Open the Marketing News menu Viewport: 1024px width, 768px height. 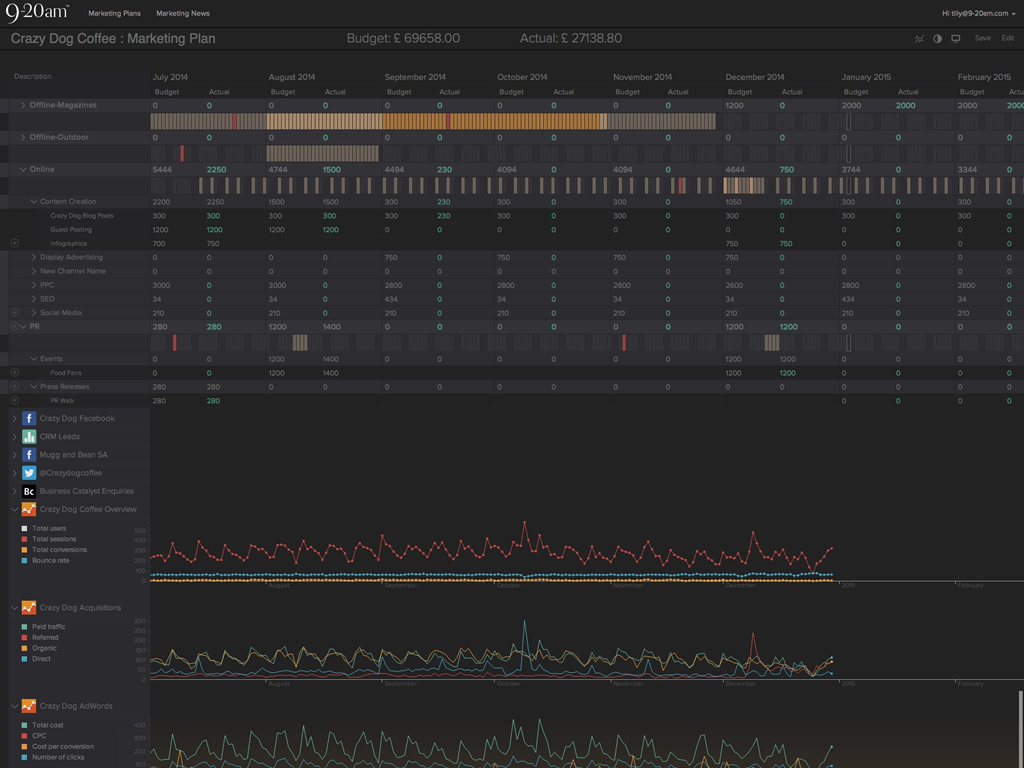183,14
